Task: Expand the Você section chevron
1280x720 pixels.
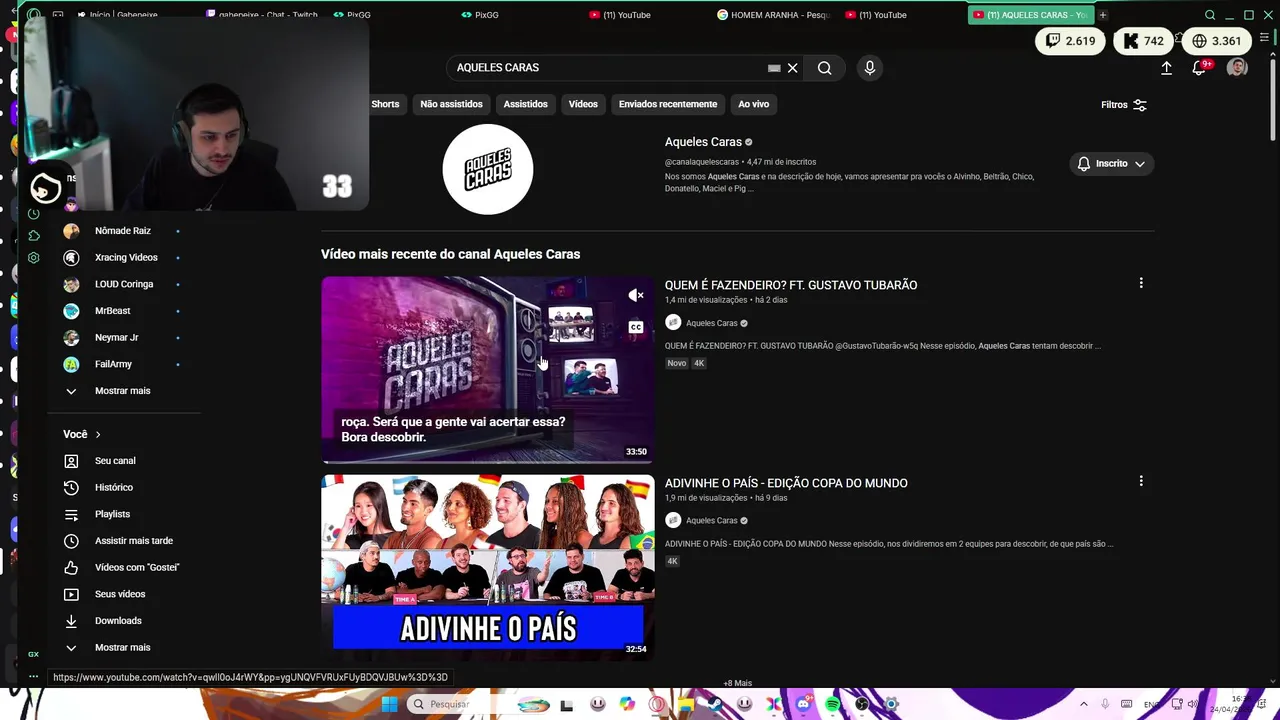Action: click(98, 434)
